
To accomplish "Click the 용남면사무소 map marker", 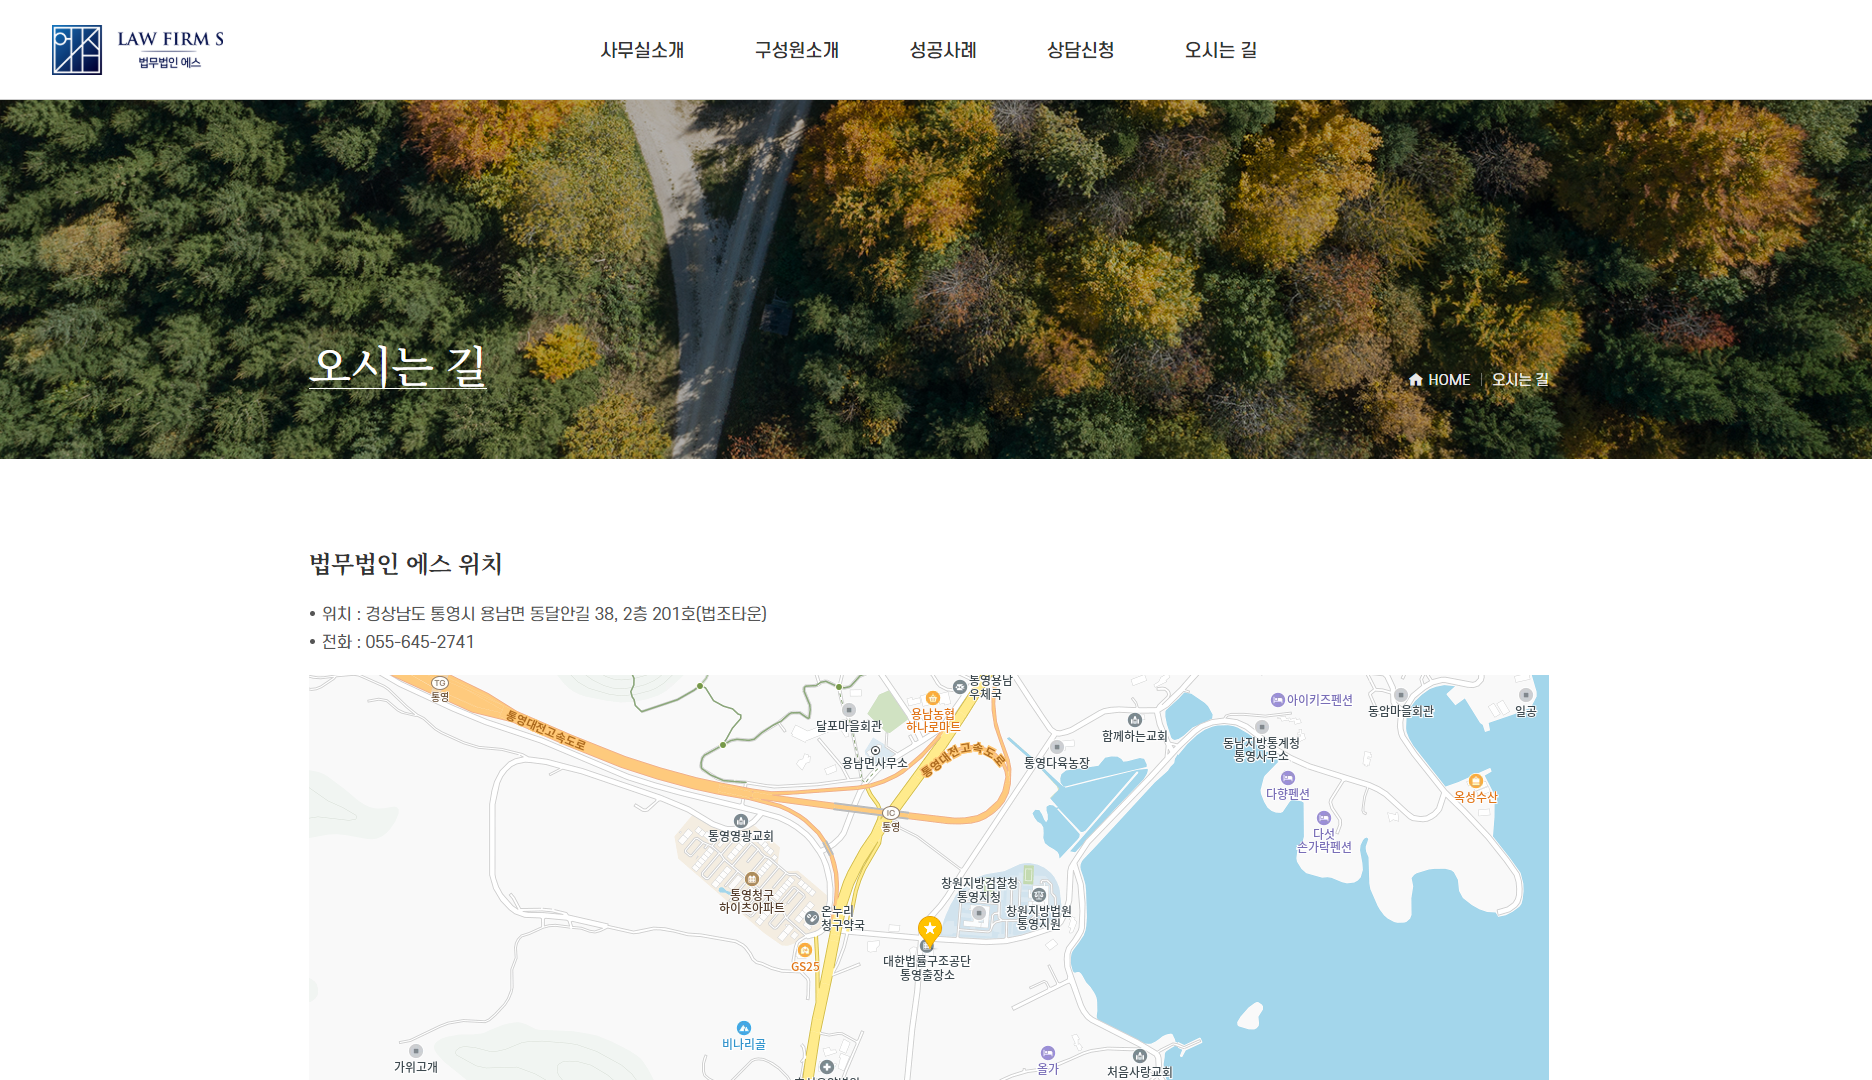I will [x=875, y=750].
